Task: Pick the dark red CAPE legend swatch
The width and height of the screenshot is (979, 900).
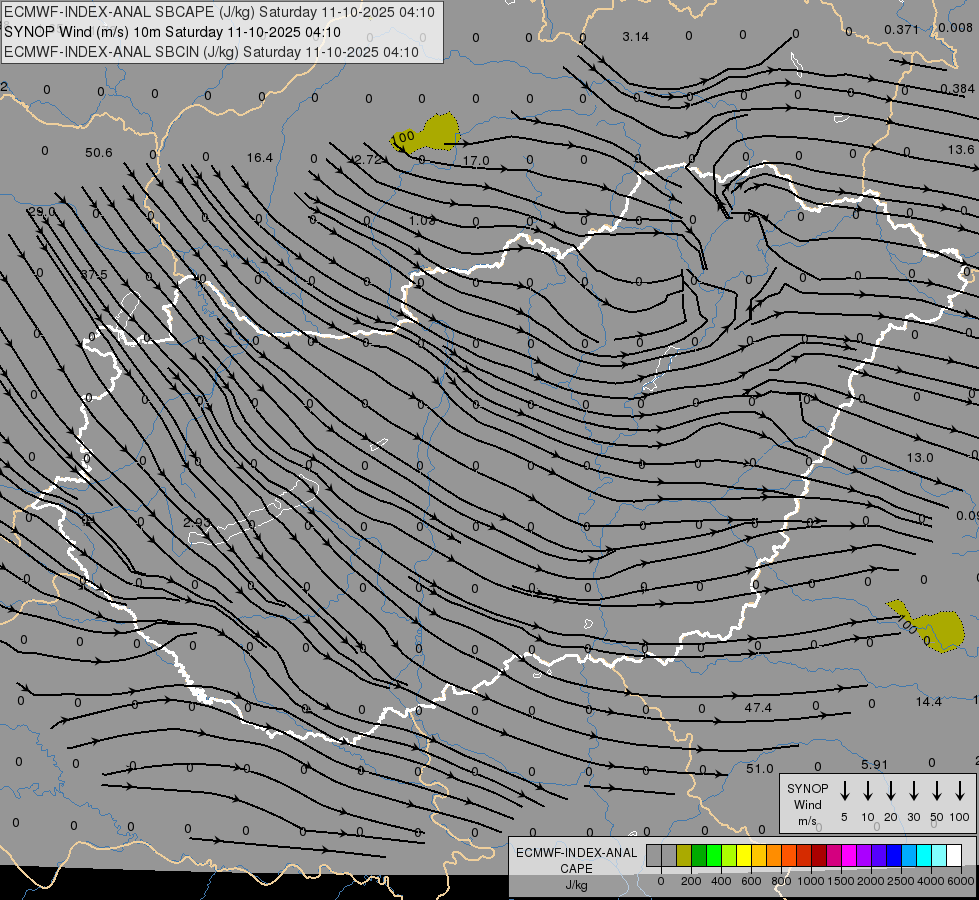Action: tap(819, 855)
